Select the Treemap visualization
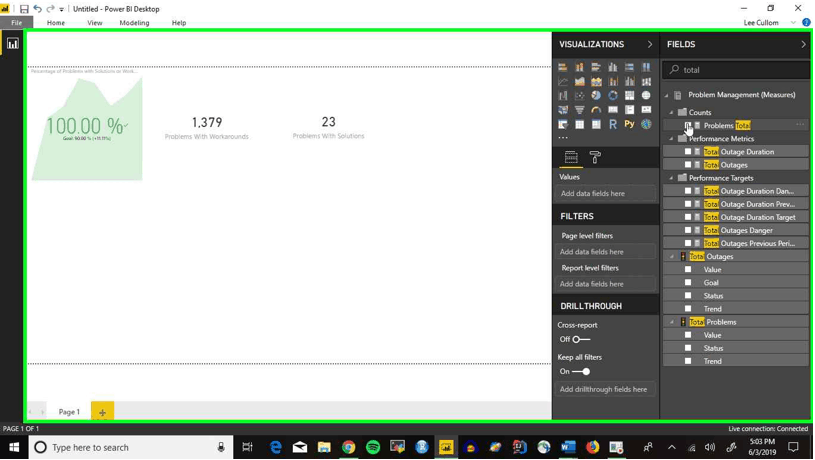Image resolution: width=815 pixels, height=460 pixels. click(629, 96)
